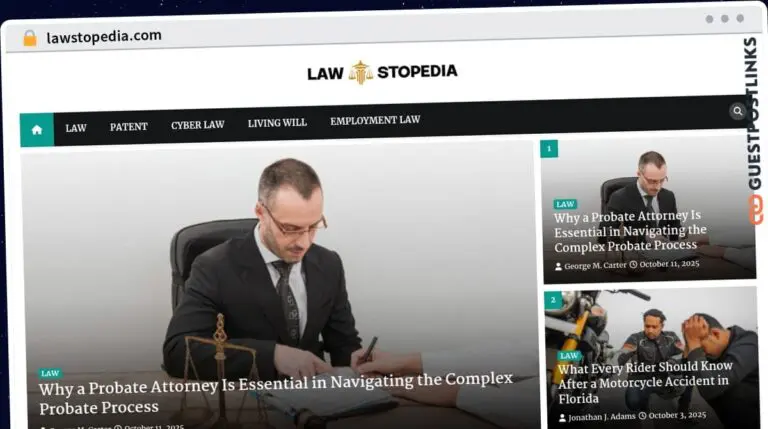
Task: Open the Law menu item
Action: point(76,128)
